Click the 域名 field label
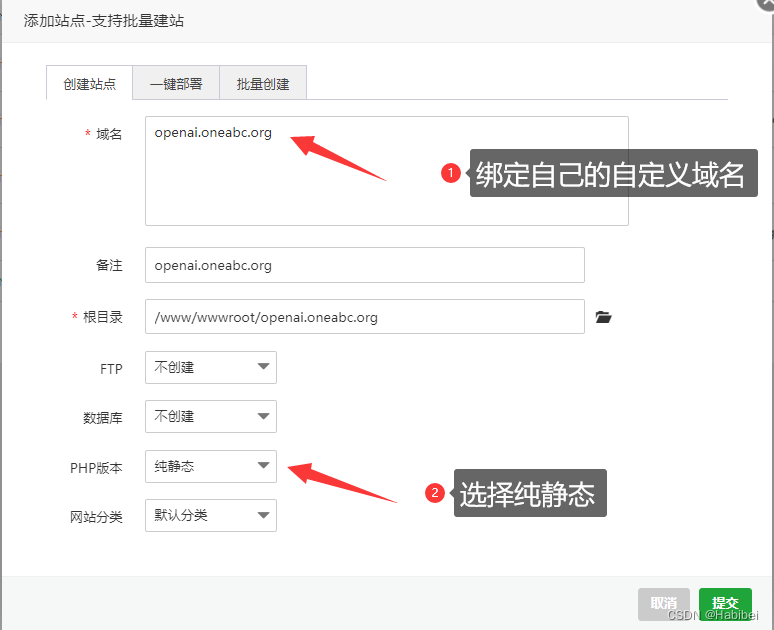 click(109, 134)
